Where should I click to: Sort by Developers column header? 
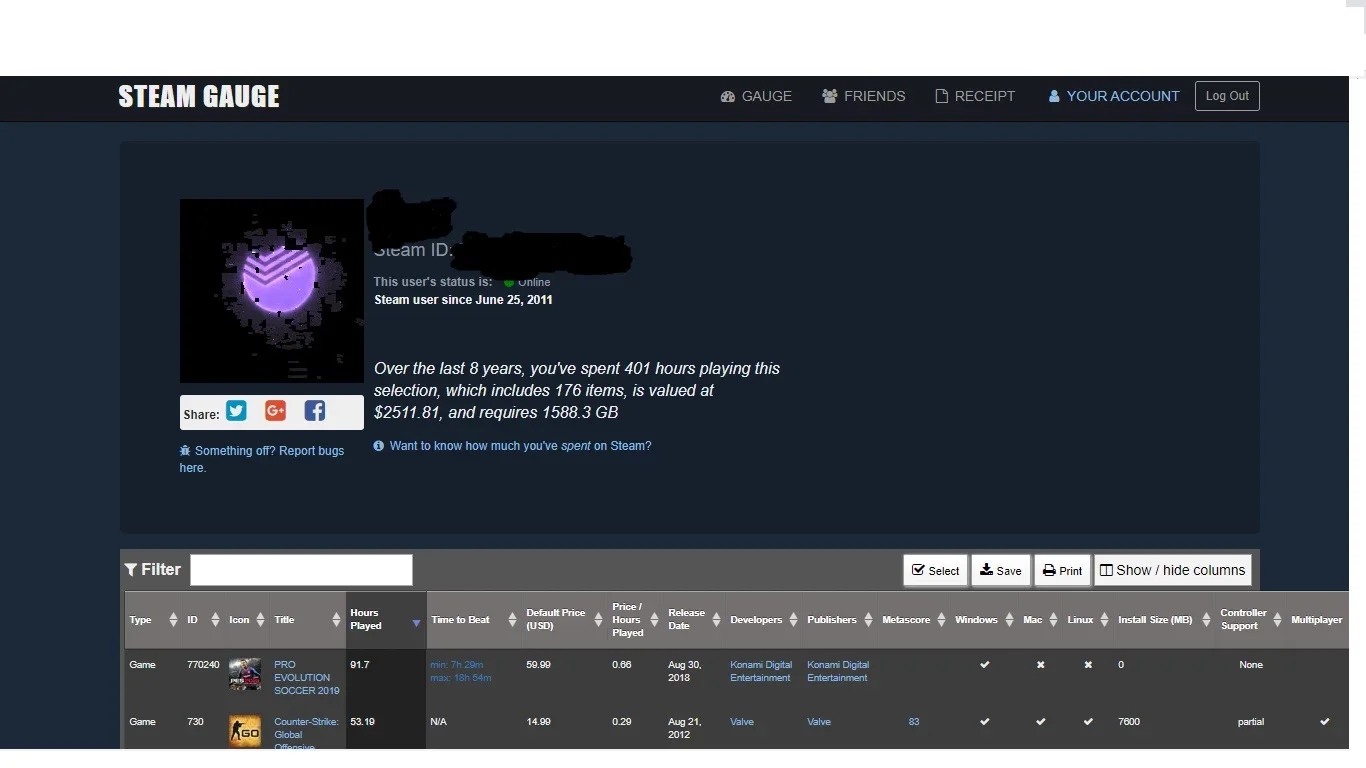764,620
